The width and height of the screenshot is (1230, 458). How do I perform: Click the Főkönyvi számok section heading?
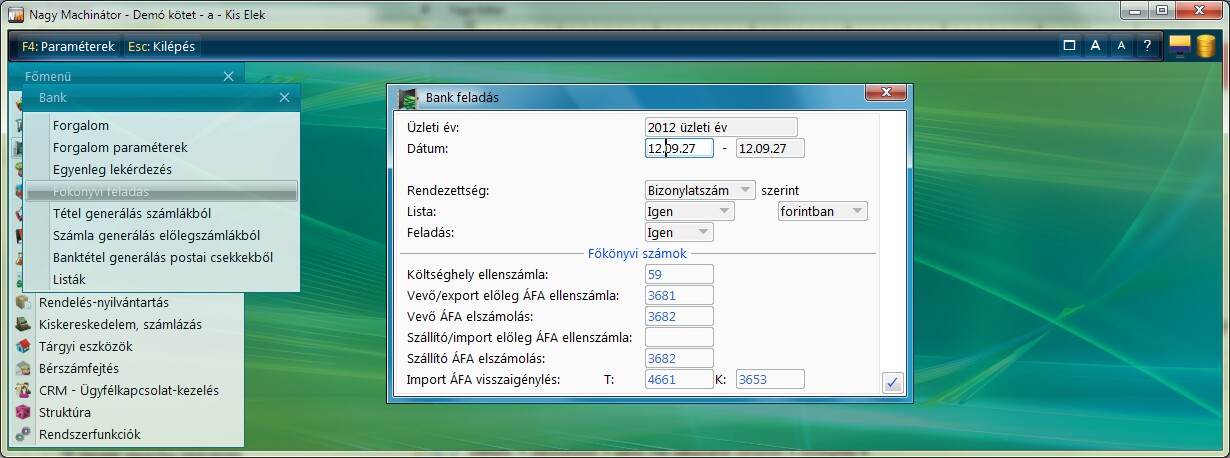pyautogui.click(x=636, y=253)
